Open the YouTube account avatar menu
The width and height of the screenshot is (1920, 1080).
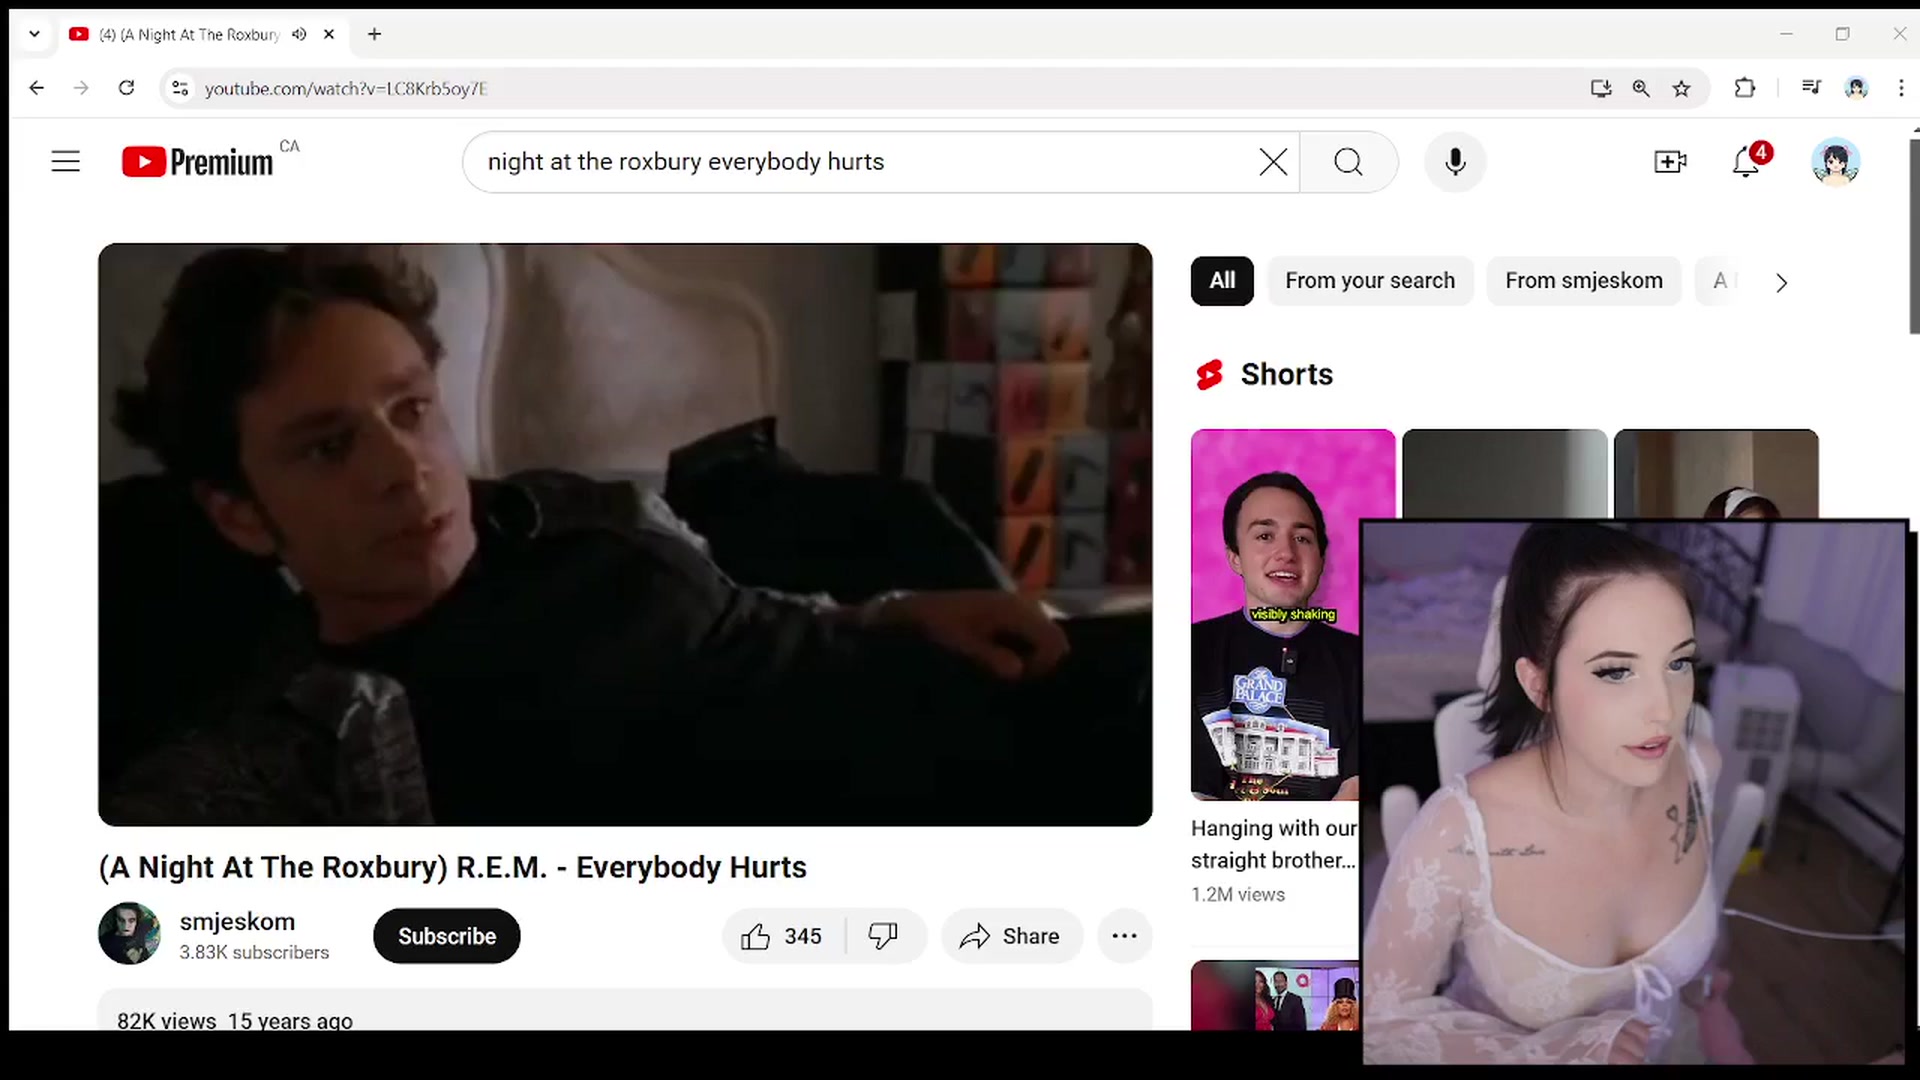pyautogui.click(x=1836, y=161)
